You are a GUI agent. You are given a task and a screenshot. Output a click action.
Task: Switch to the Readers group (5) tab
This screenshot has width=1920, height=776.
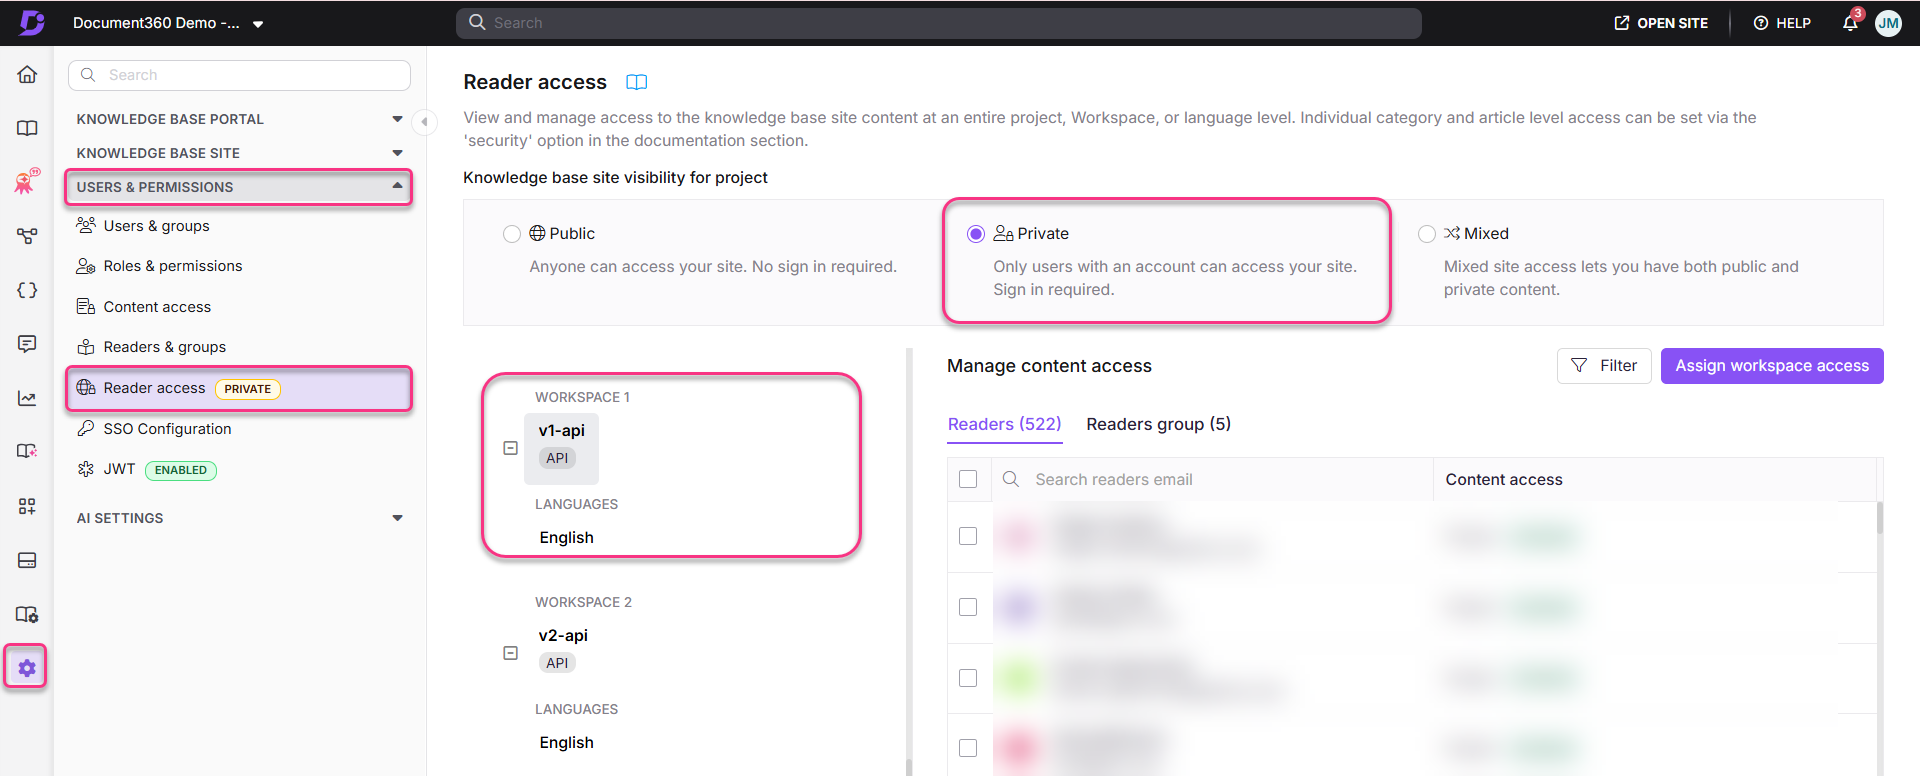(x=1158, y=423)
